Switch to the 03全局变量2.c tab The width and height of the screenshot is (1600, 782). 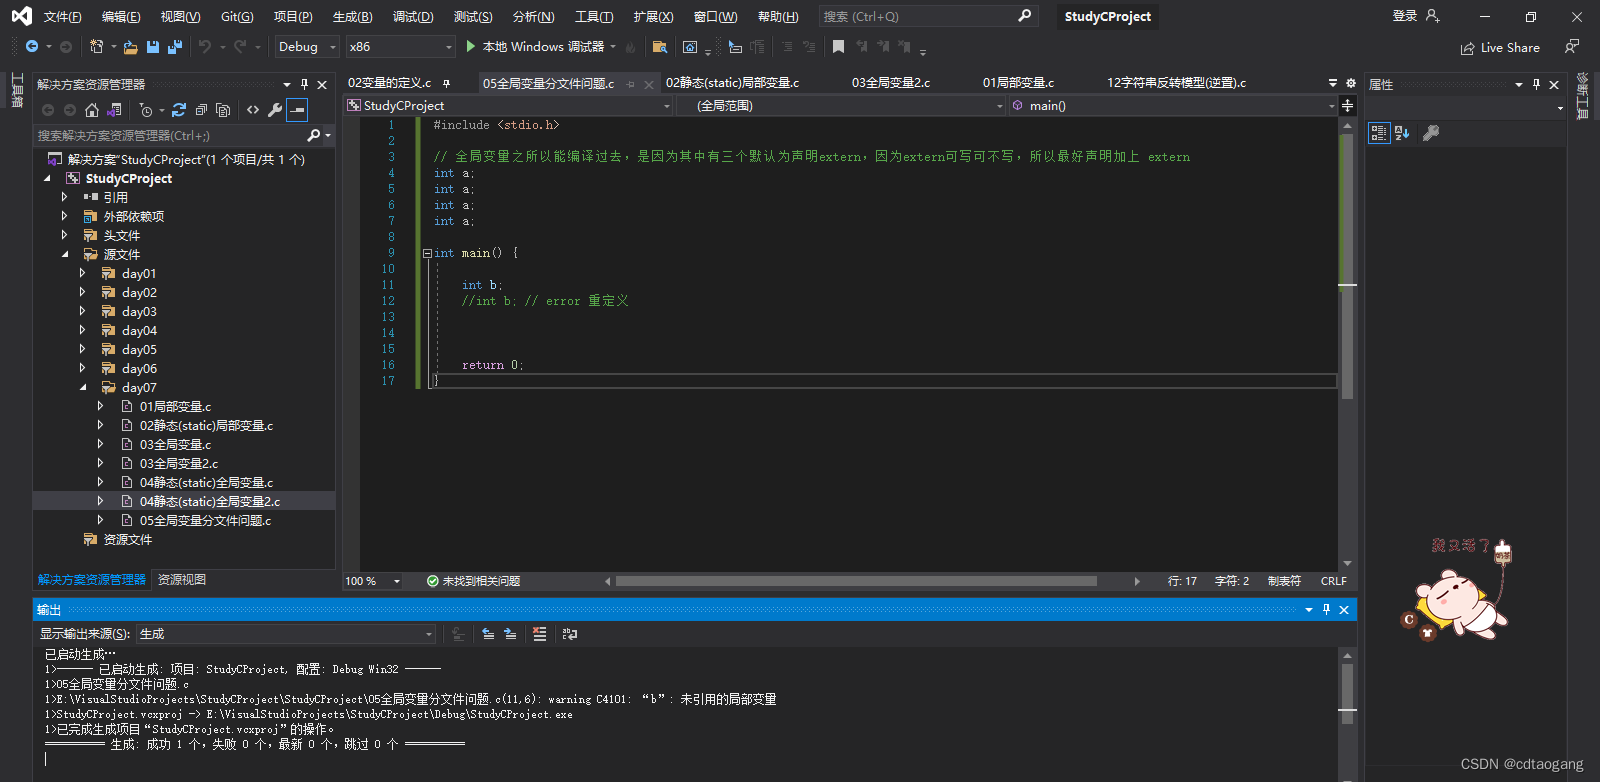(x=891, y=83)
